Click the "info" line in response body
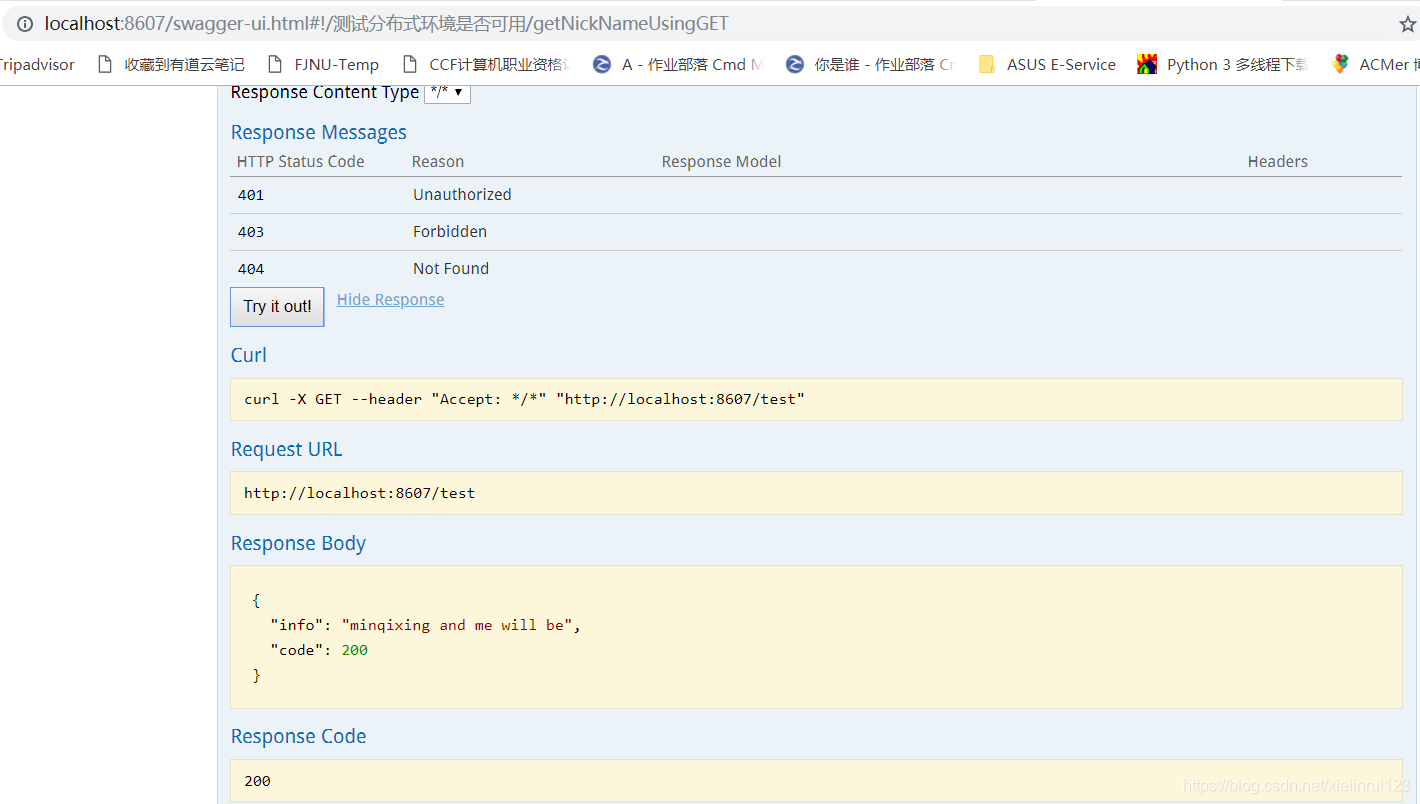The image size is (1420, 804). [426, 625]
